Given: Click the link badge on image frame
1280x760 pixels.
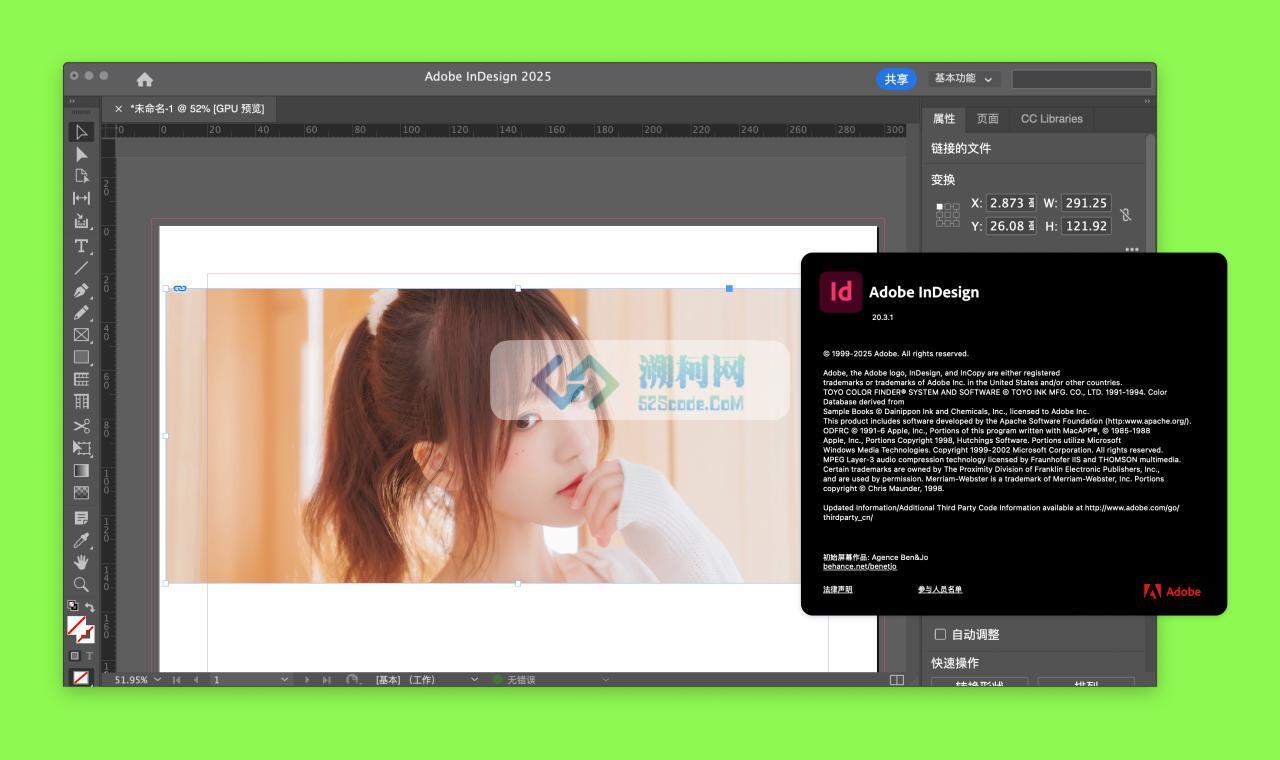Looking at the screenshot, I should tap(180, 288).
